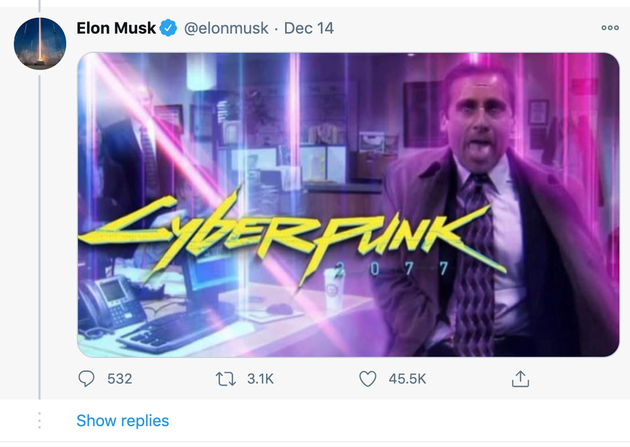Open the three-dot more options menu

tap(610, 28)
